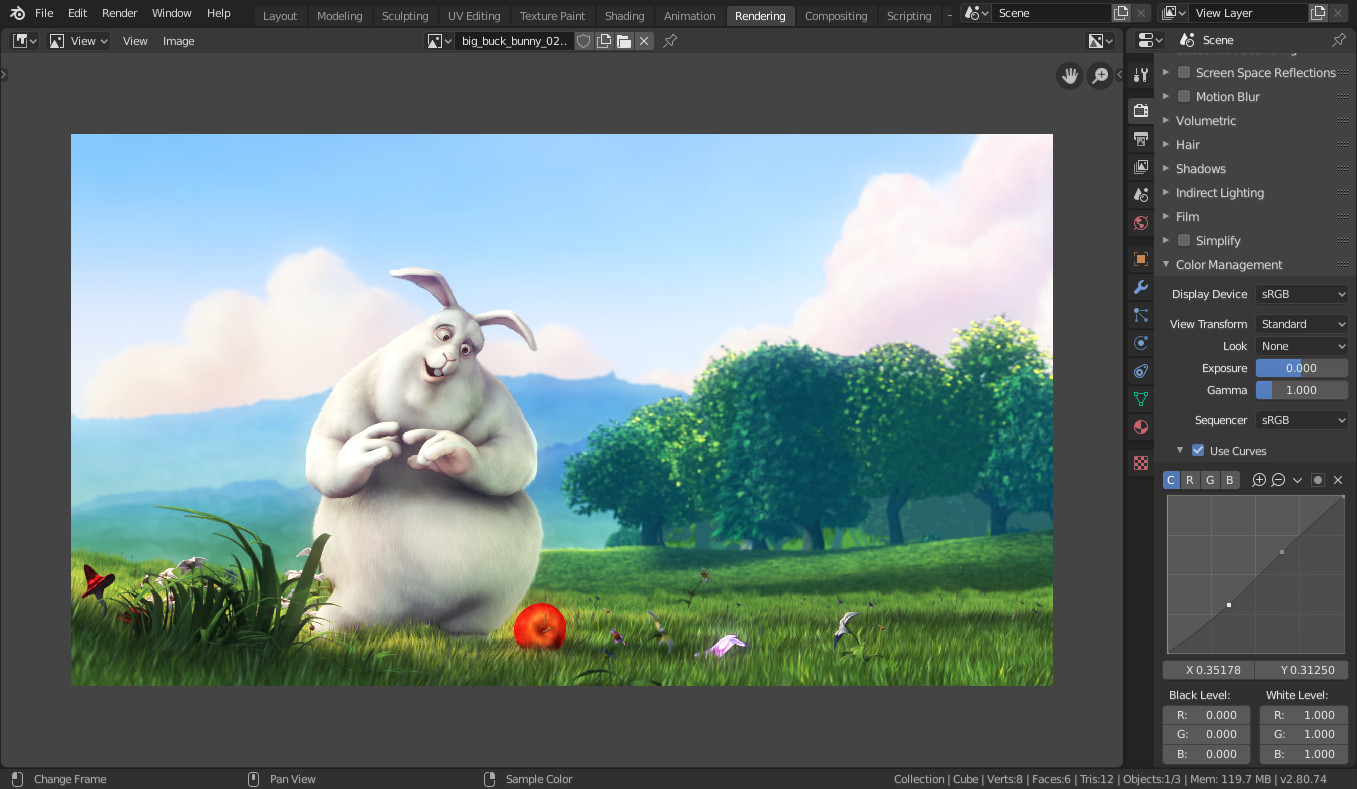Zoom in on the curve editor
The image size is (1357, 789).
click(1259, 479)
